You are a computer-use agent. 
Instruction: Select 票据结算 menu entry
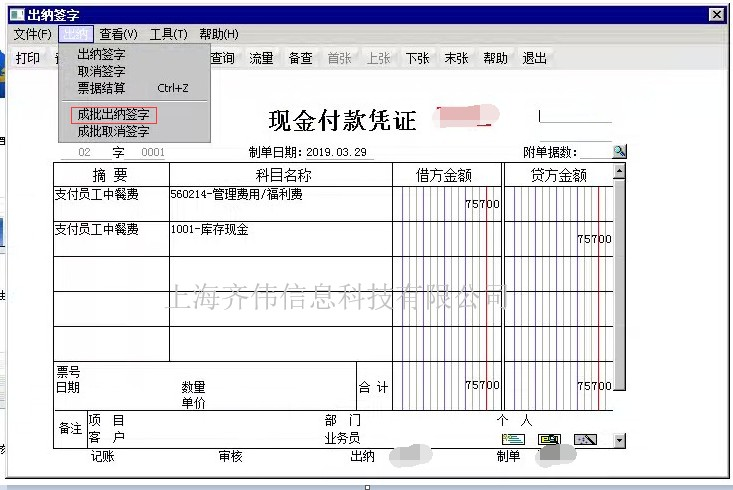click(101, 88)
